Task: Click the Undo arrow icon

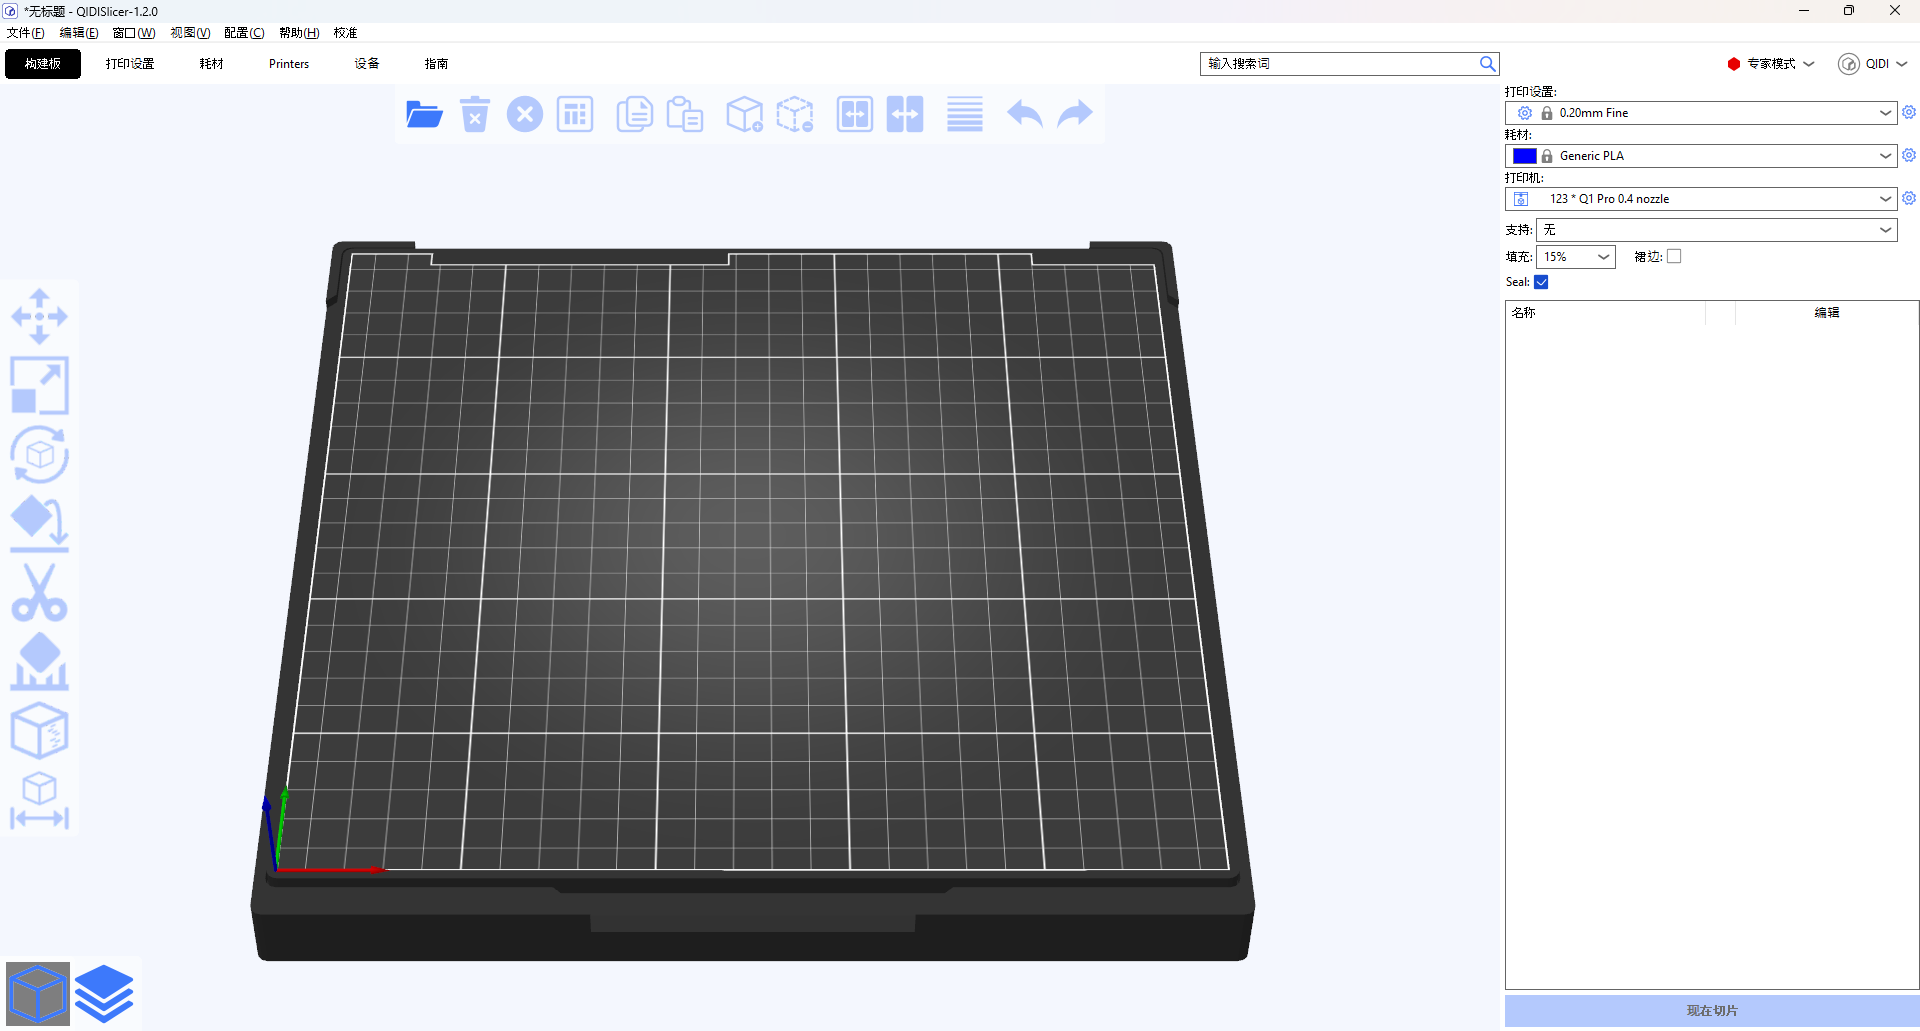Action: click(x=1024, y=115)
